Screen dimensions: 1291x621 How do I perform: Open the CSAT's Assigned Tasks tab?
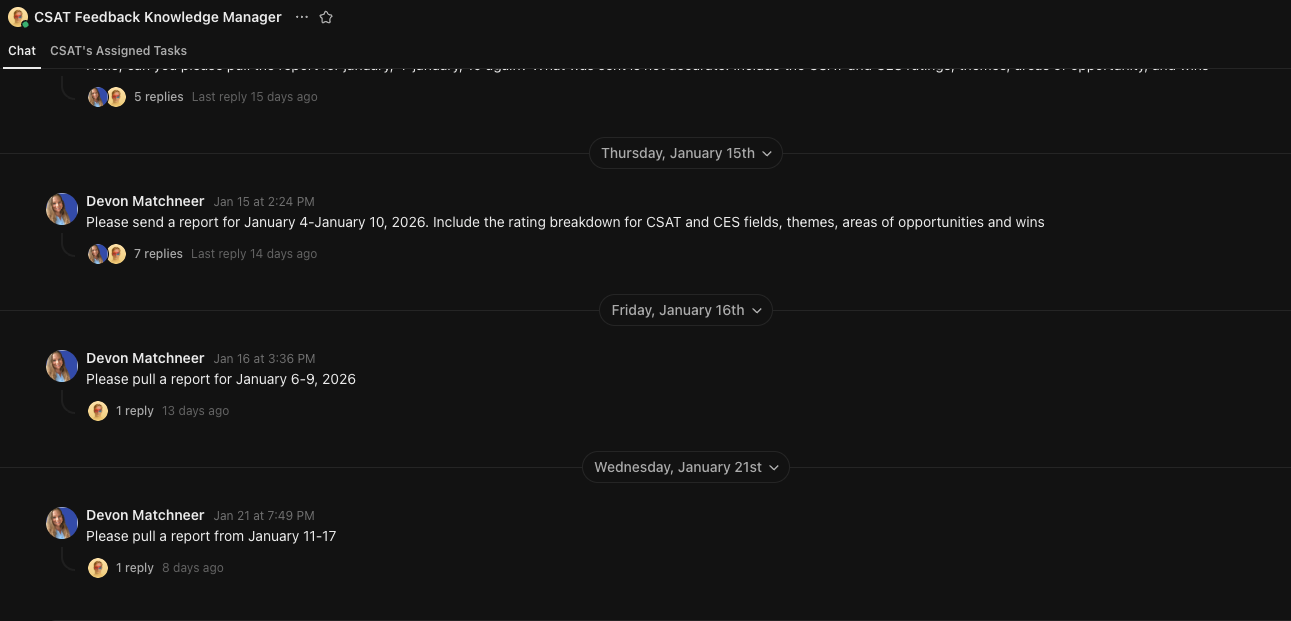pos(118,50)
